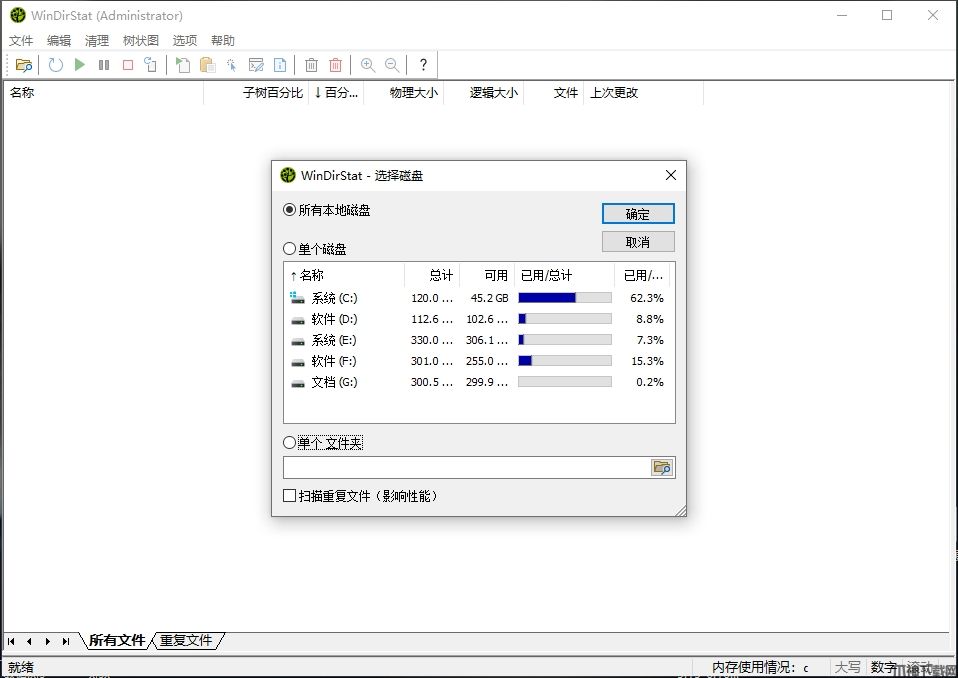Select the 所有本地磁盘 radio button

point(290,210)
